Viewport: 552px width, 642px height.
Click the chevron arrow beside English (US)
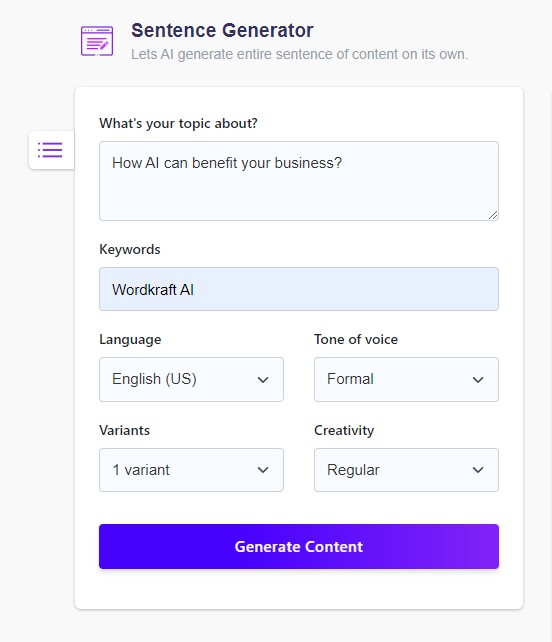pos(263,380)
